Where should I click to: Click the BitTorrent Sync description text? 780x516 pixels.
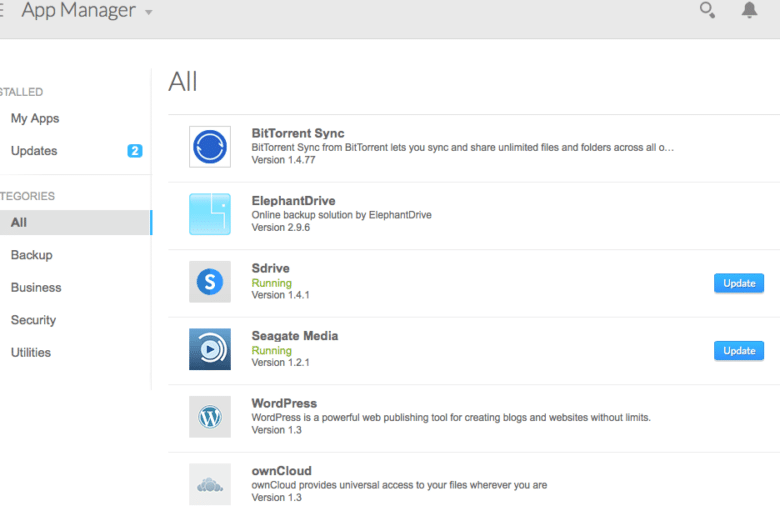(463, 147)
